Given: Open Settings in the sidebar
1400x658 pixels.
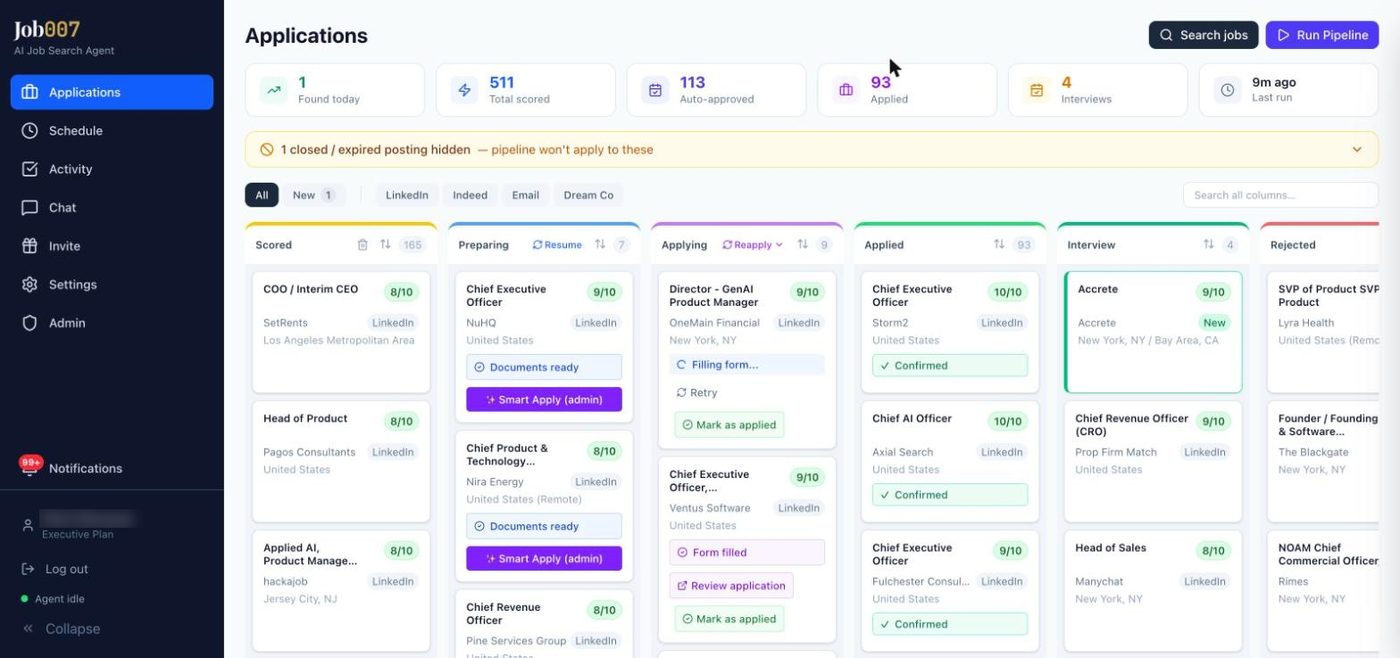Looking at the screenshot, I should (x=112, y=285).
